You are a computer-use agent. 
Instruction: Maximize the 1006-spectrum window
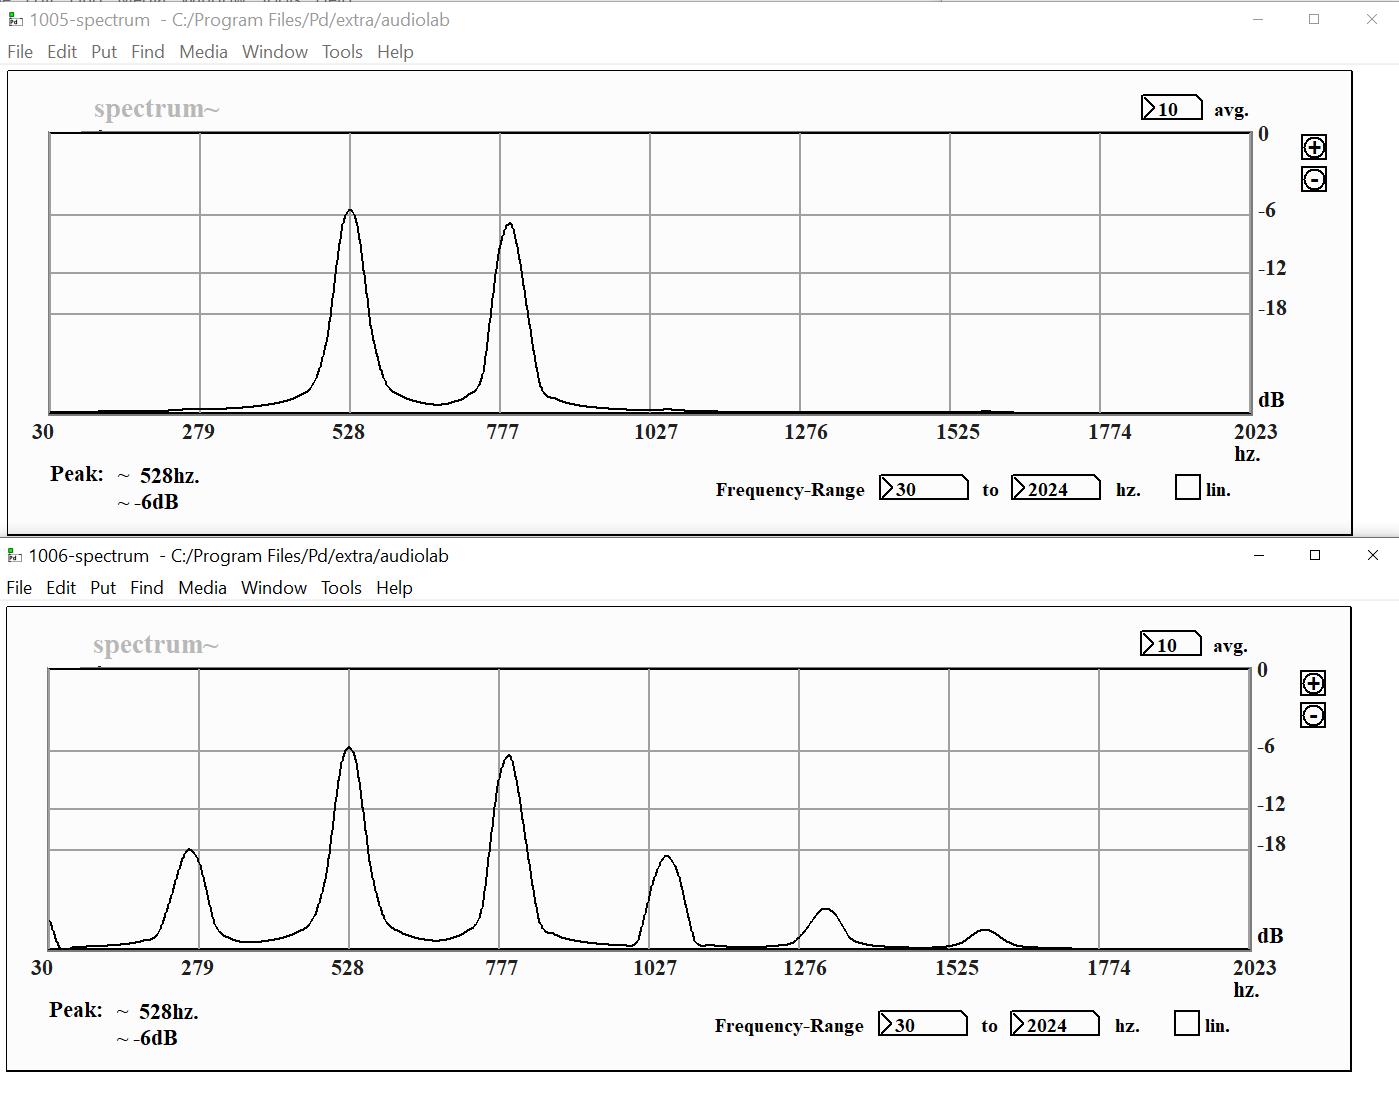click(x=1315, y=555)
